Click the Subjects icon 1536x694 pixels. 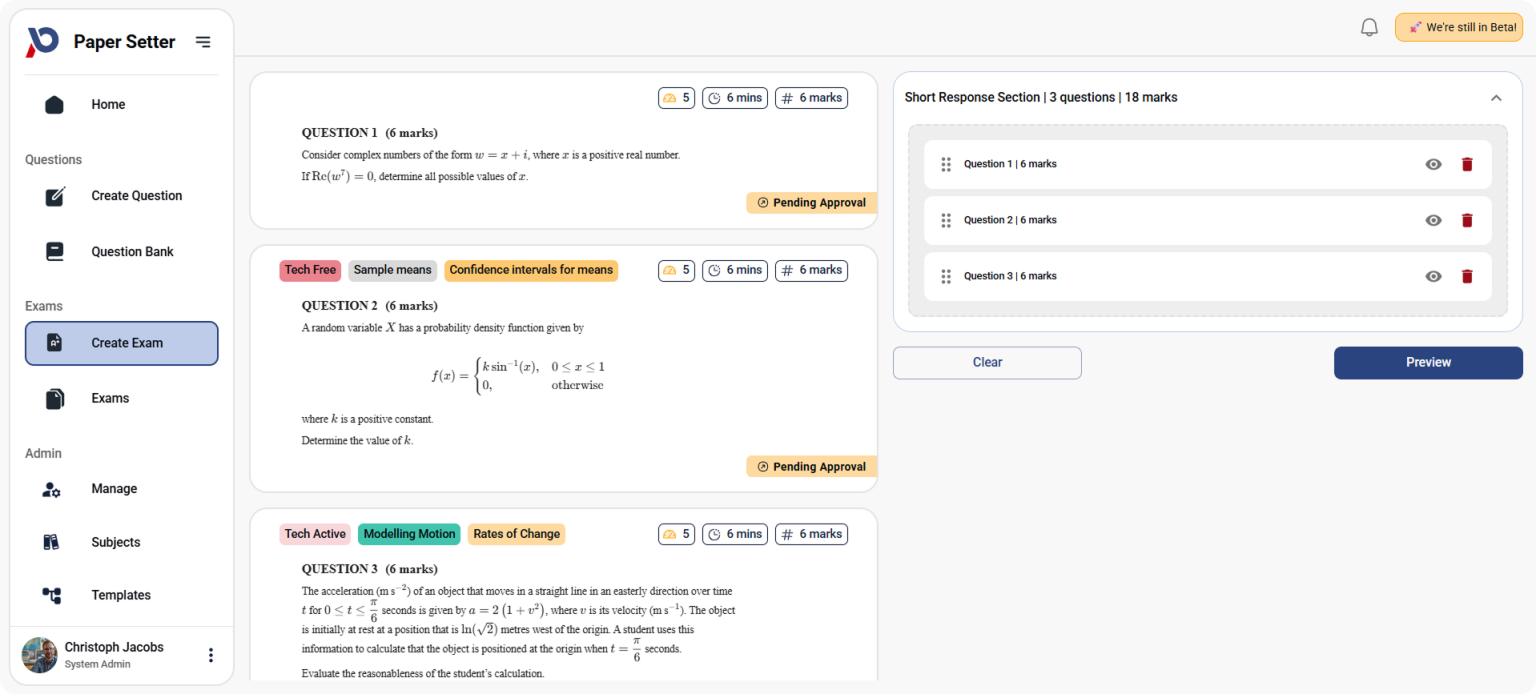54,541
